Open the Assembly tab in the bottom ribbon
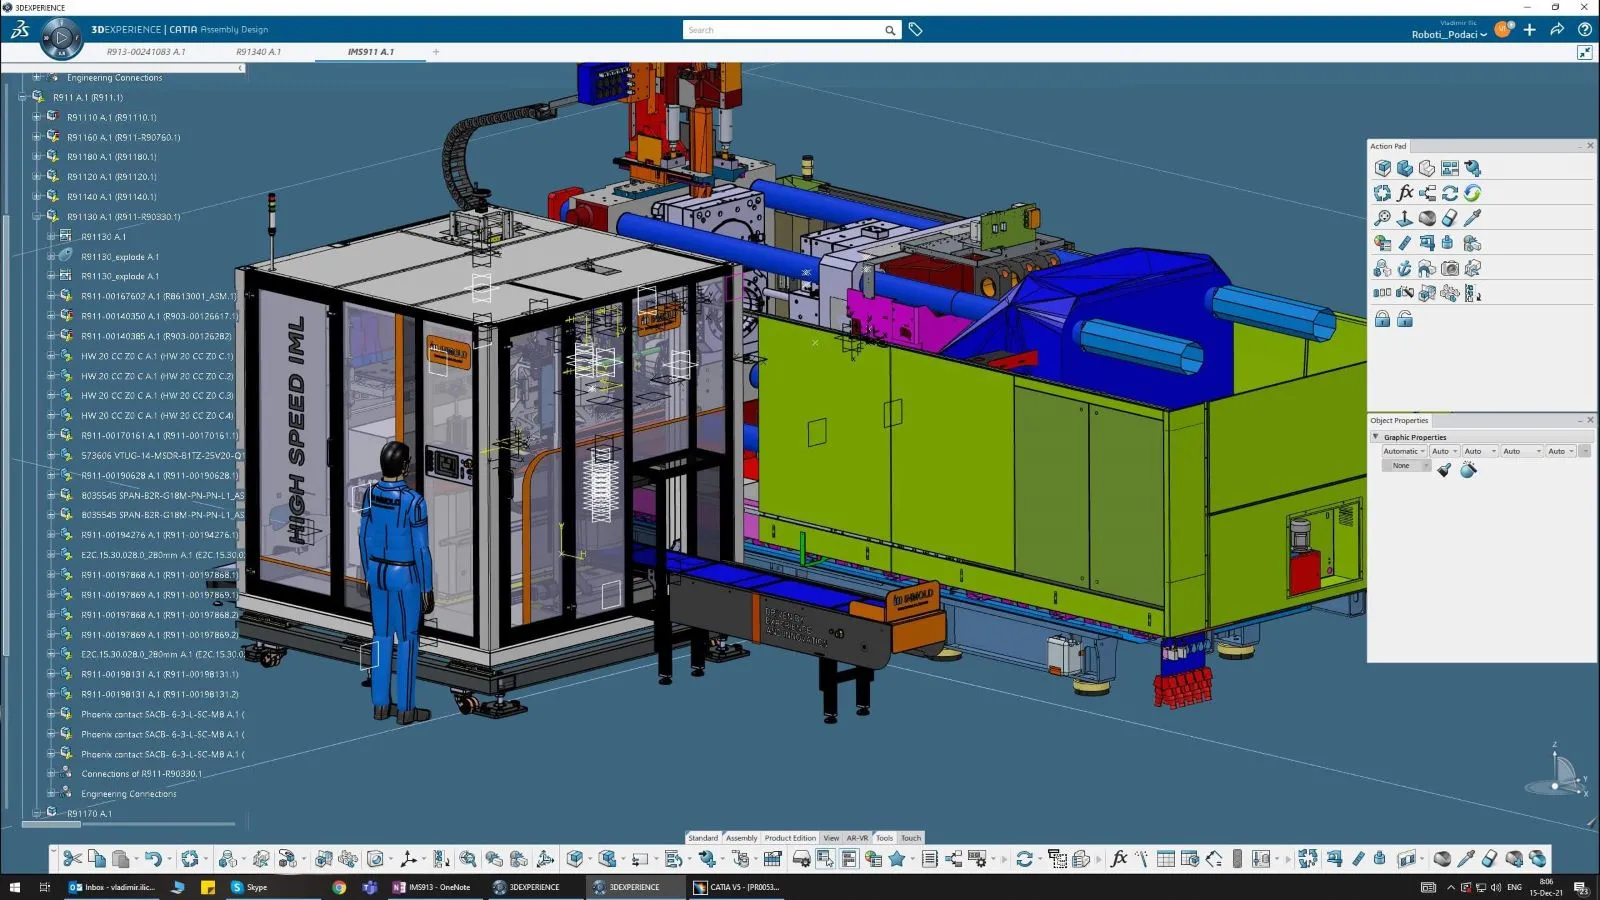Viewport: 1600px width, 900px height. click(x=741, y=838)
